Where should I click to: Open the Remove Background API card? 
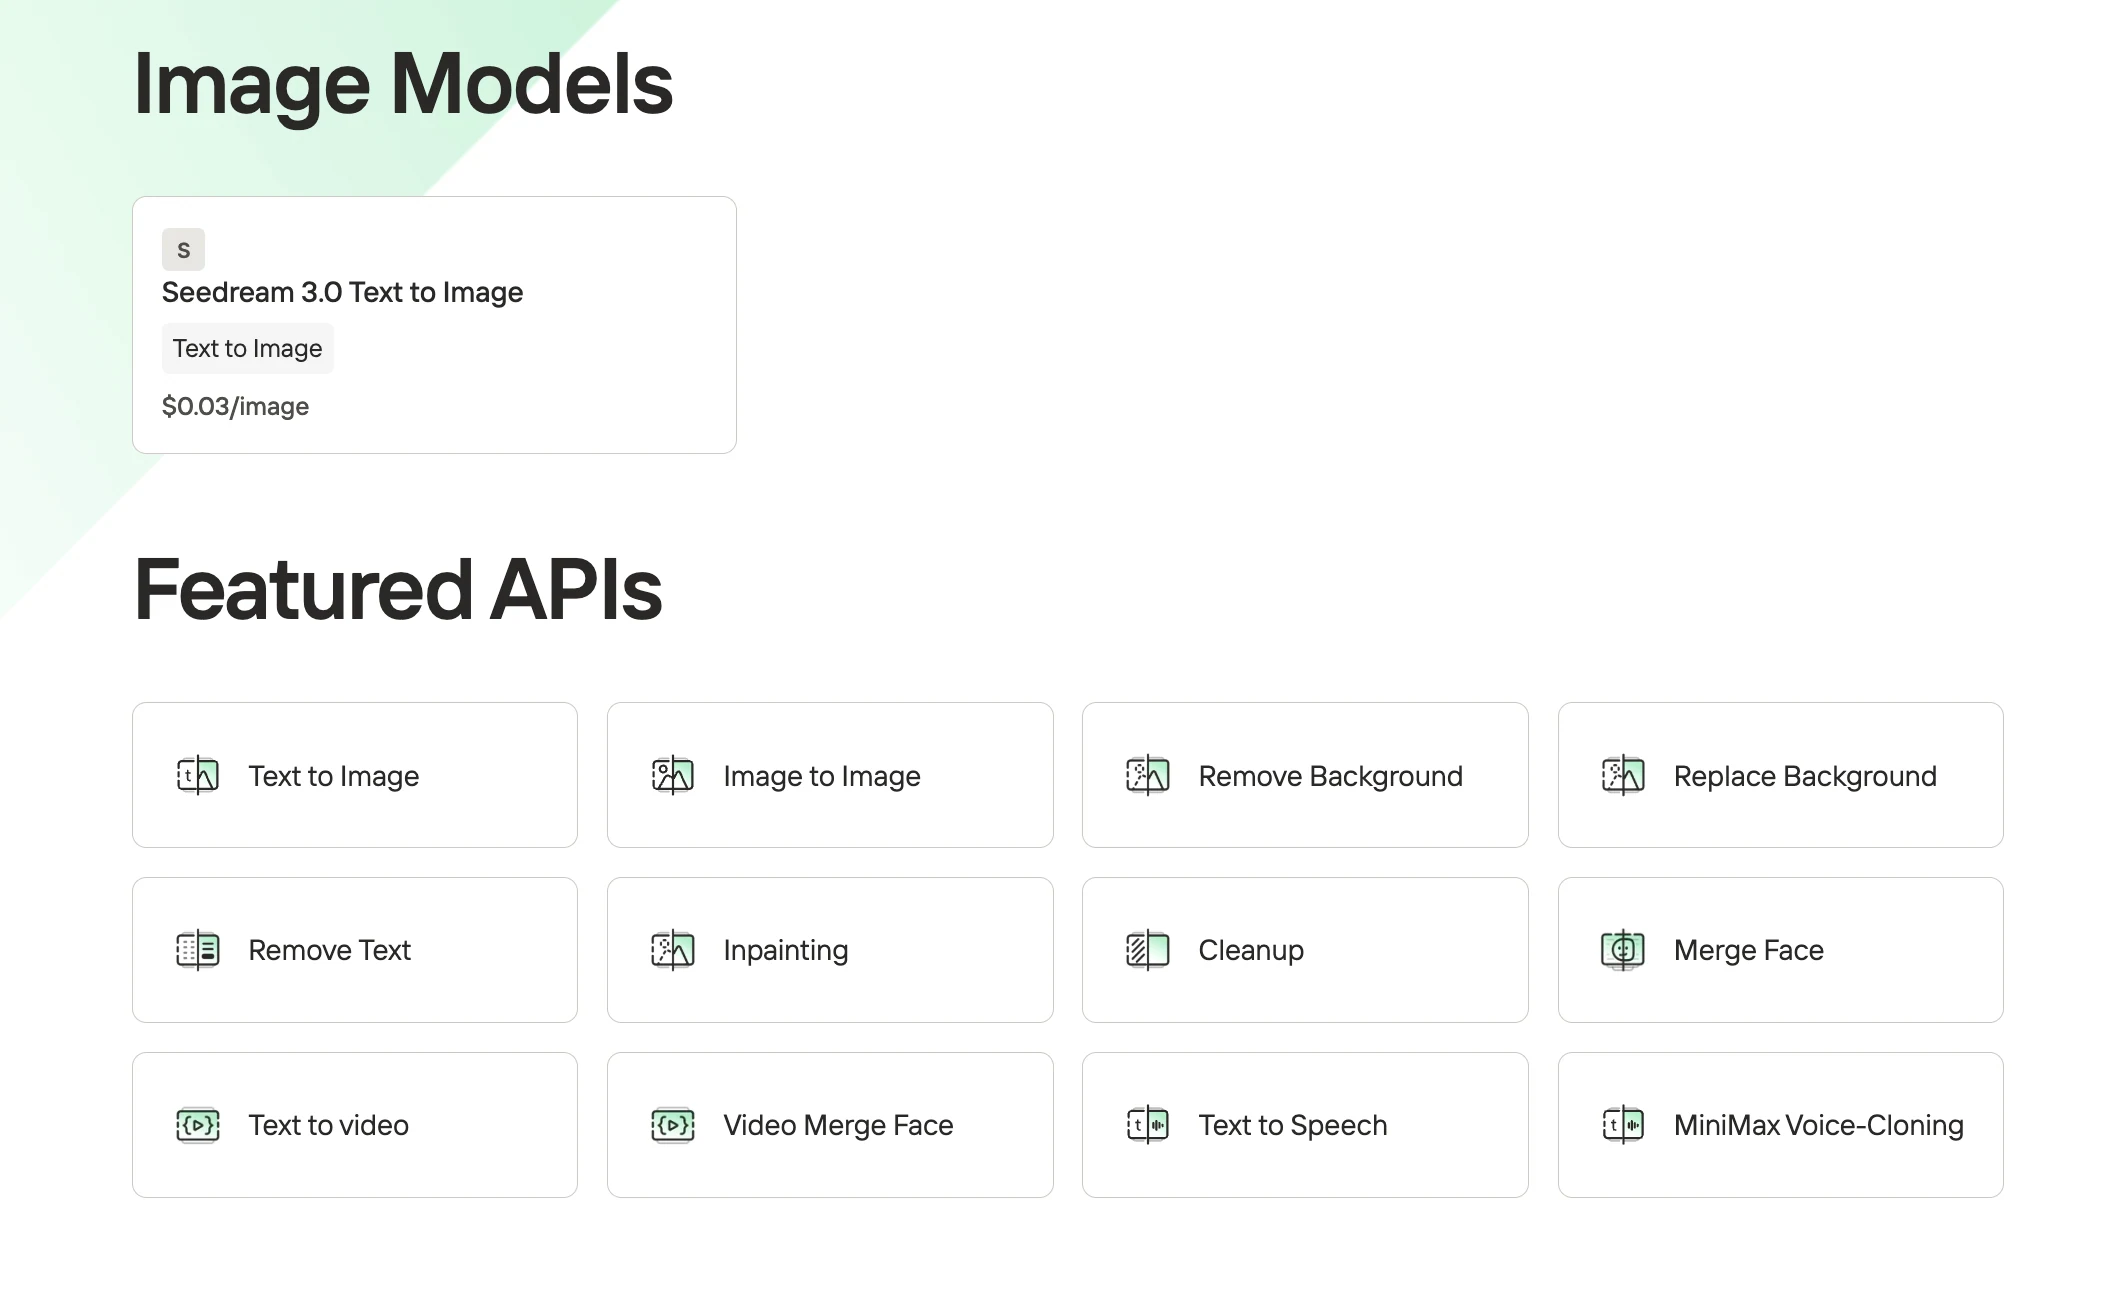(x=1305, y=775)
